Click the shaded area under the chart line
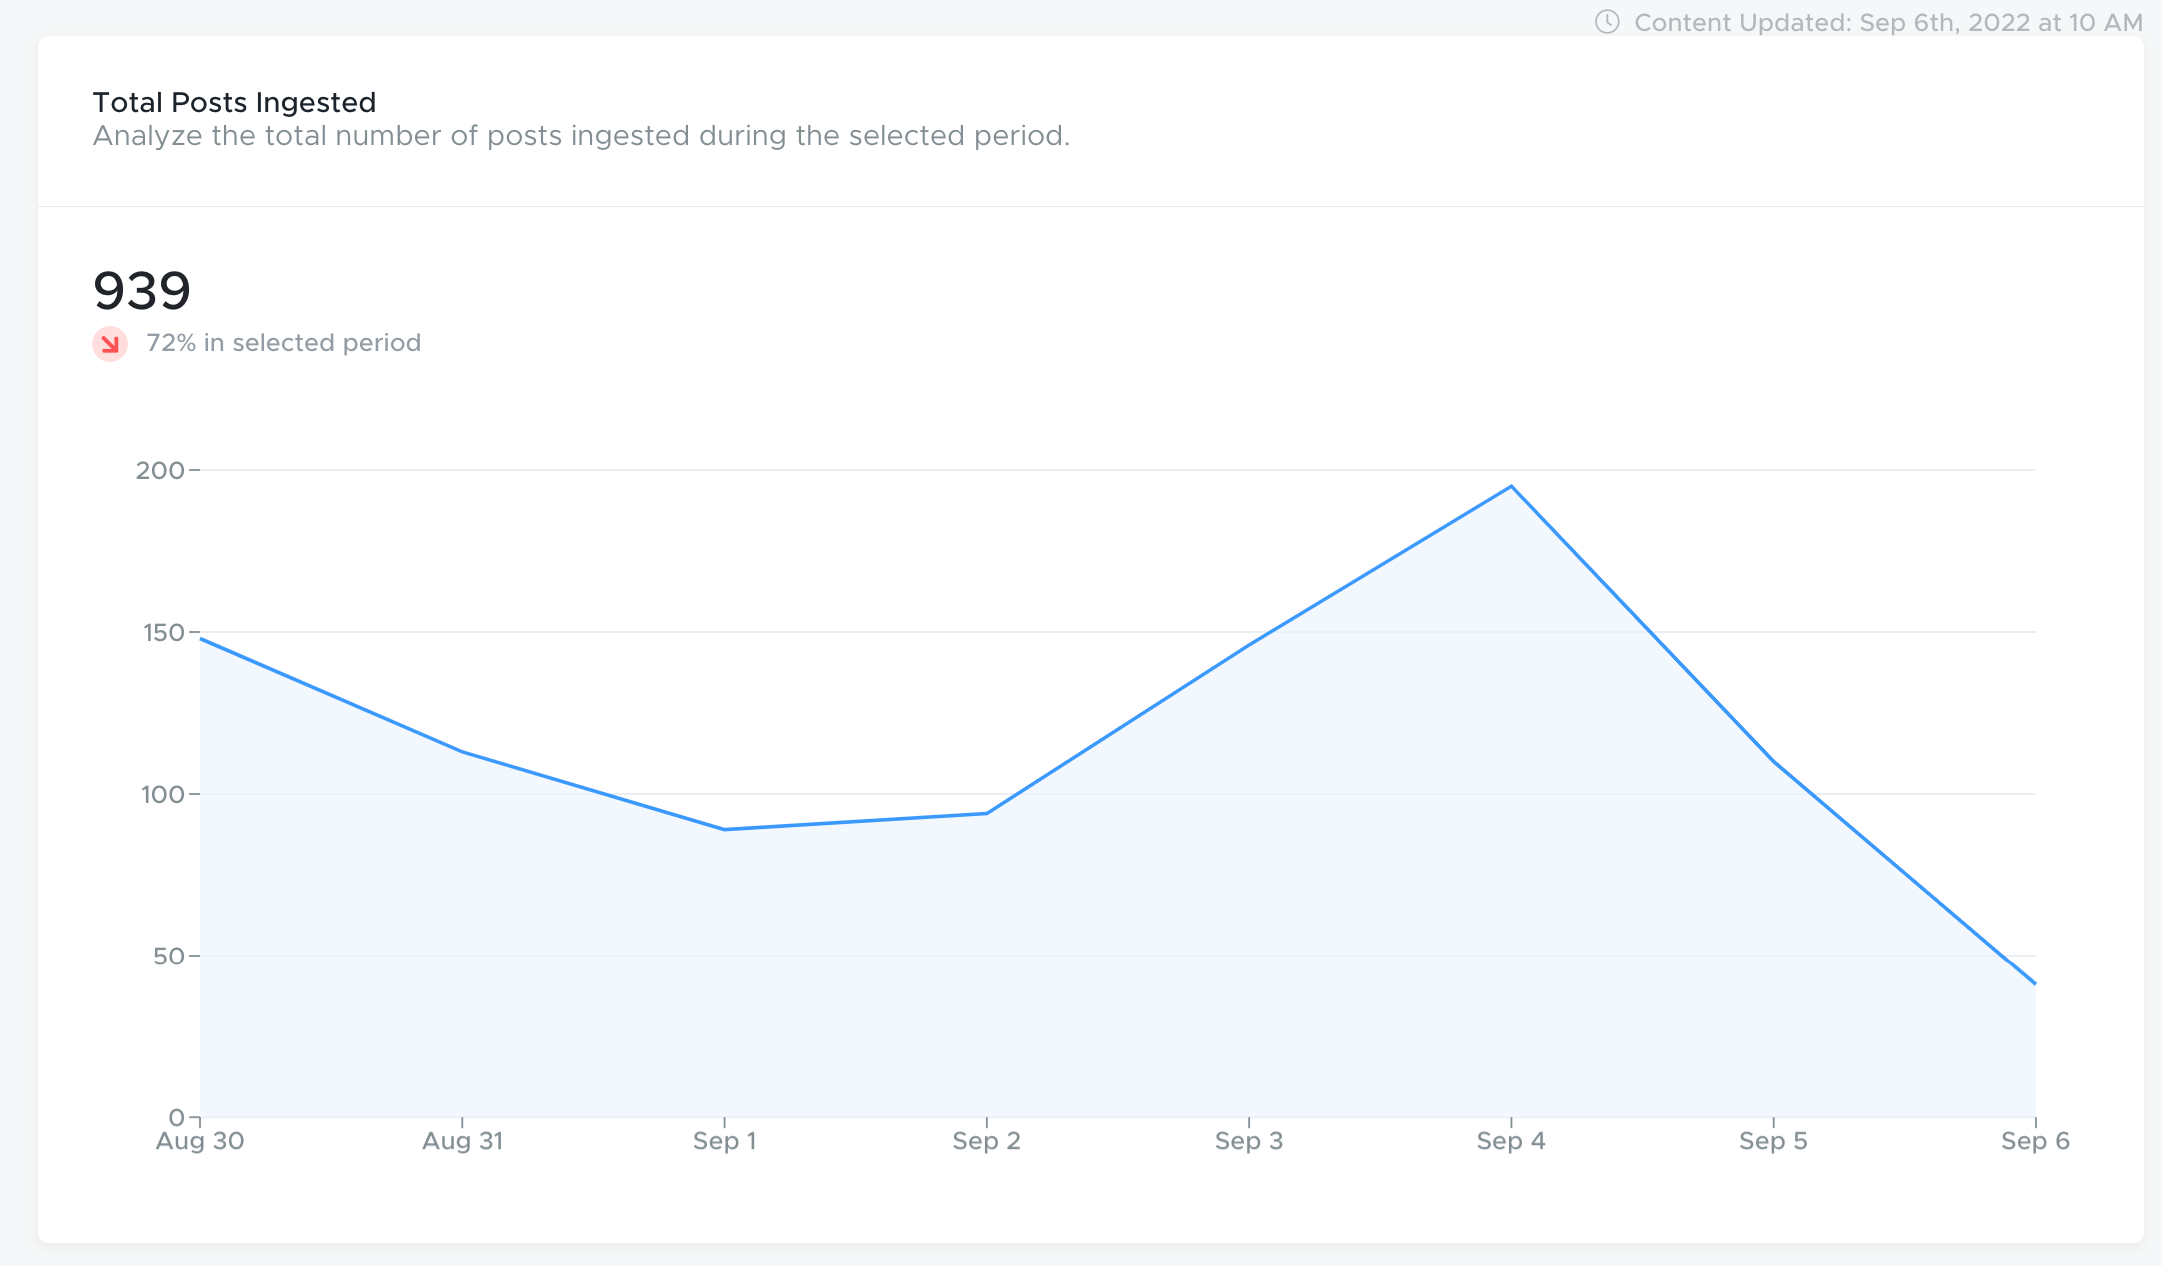The image size is (2162, 1266). tap(1000, 1000)
